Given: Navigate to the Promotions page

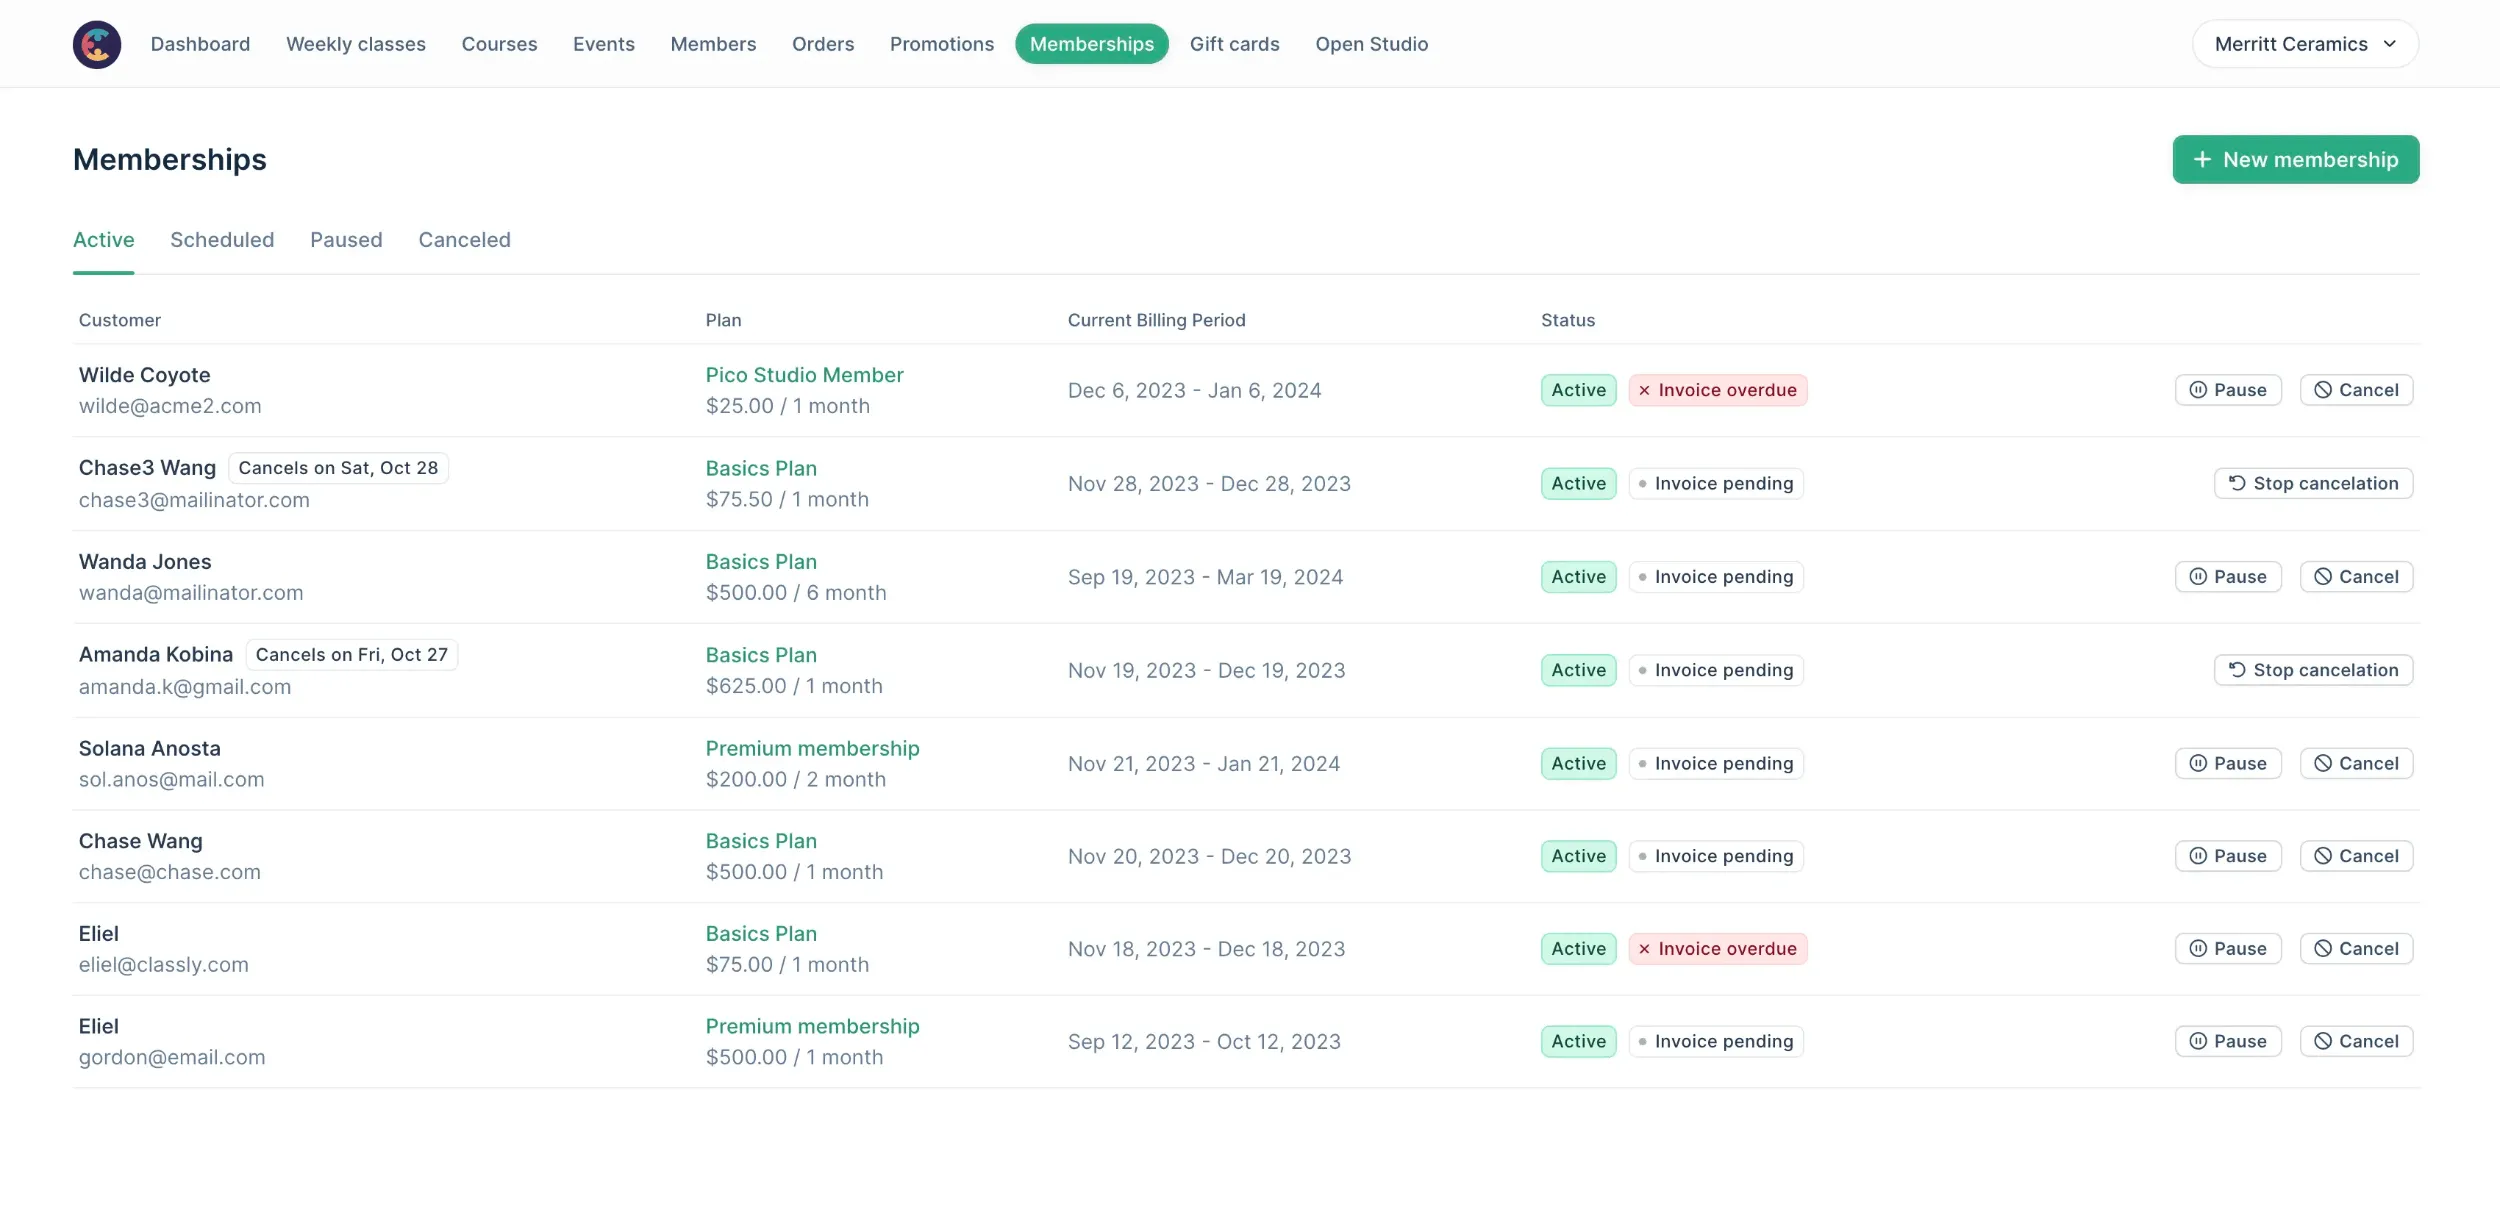Looking at the screenshot, I should 941,43.
